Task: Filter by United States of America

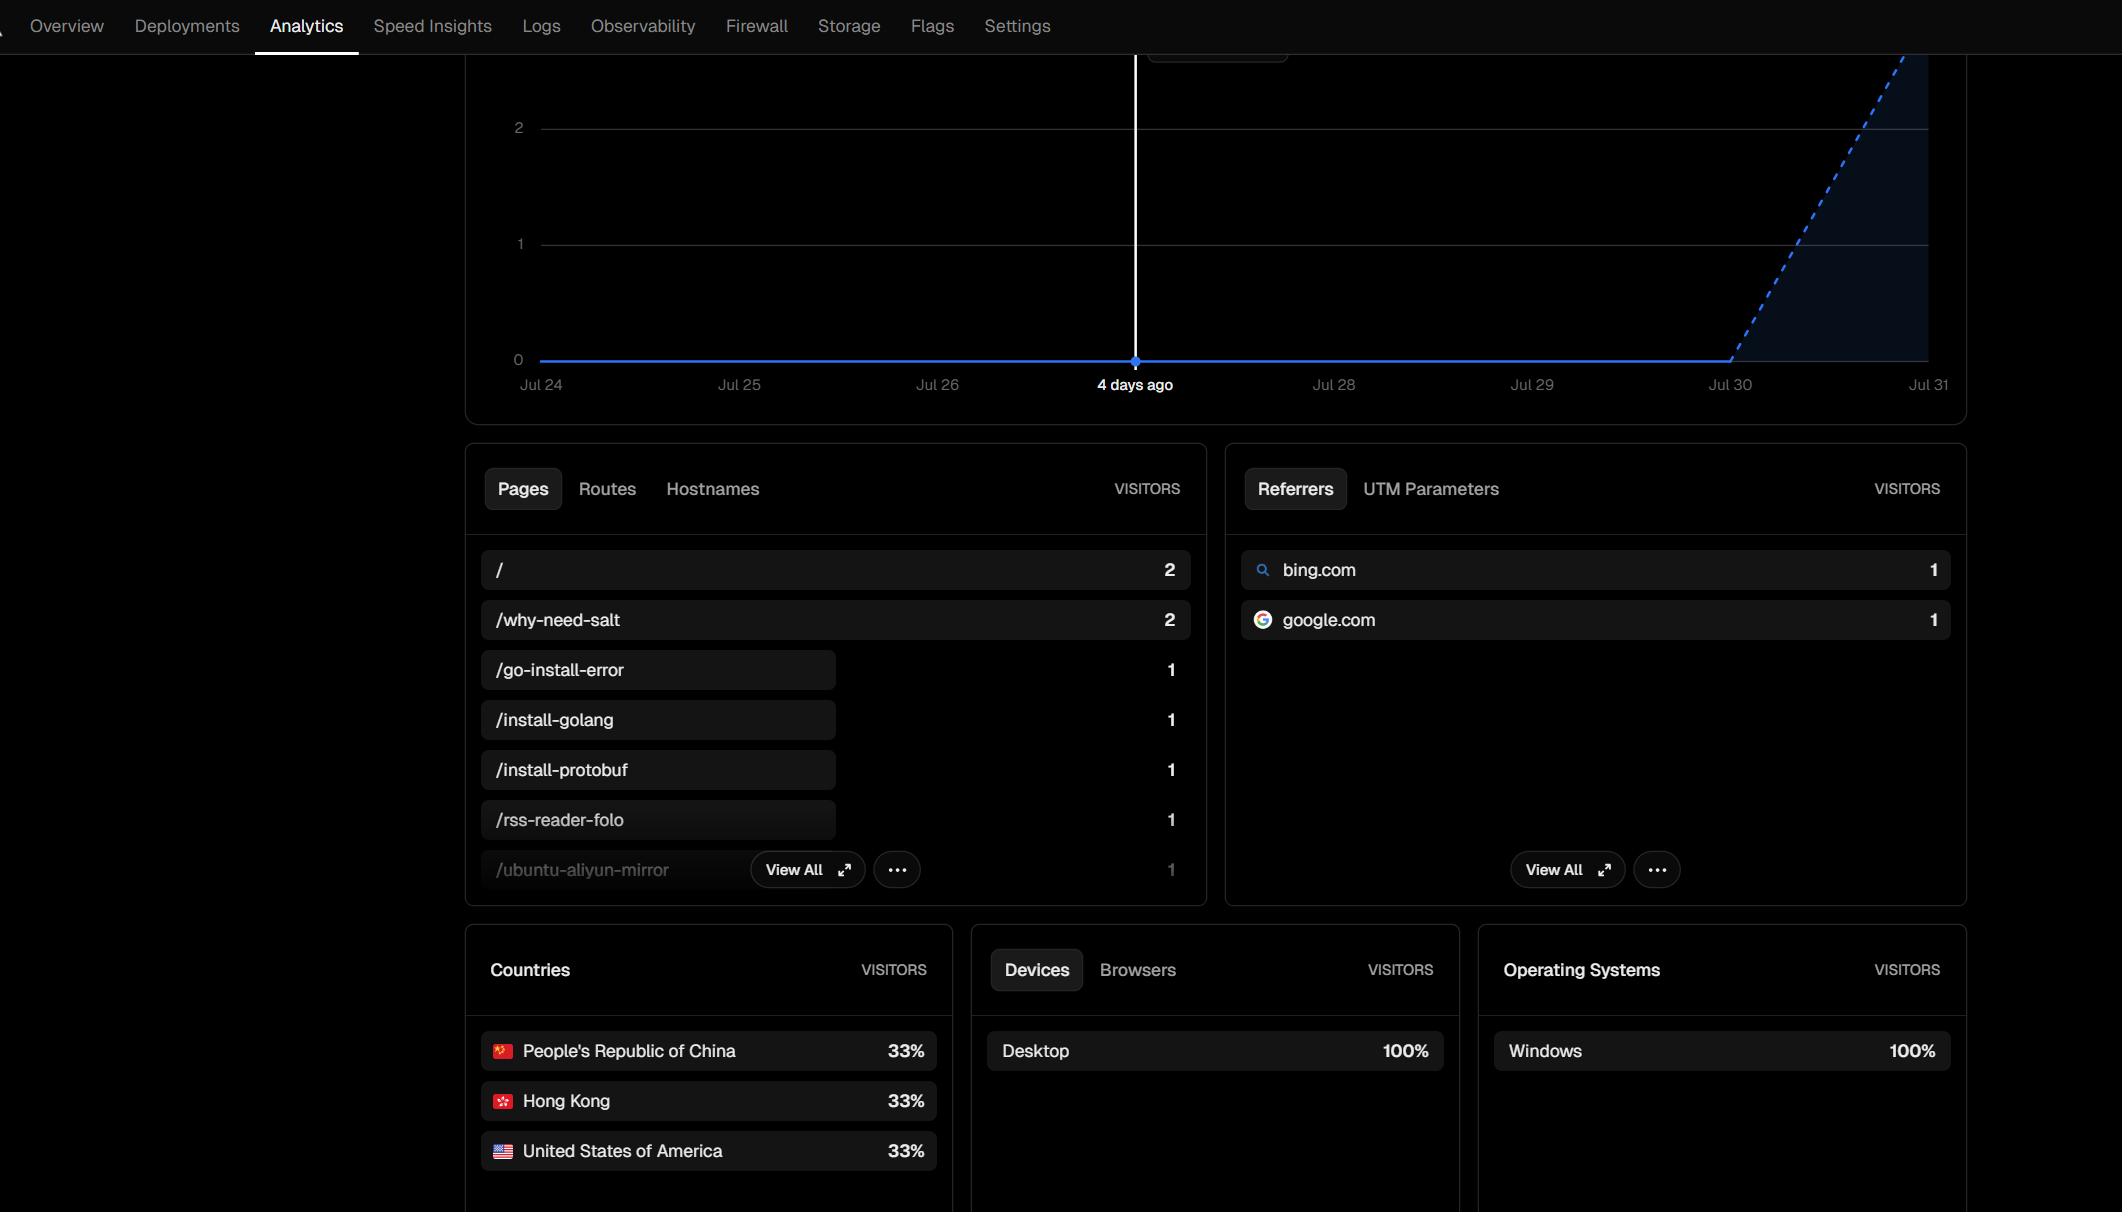Action: [x=709, y=1151]
